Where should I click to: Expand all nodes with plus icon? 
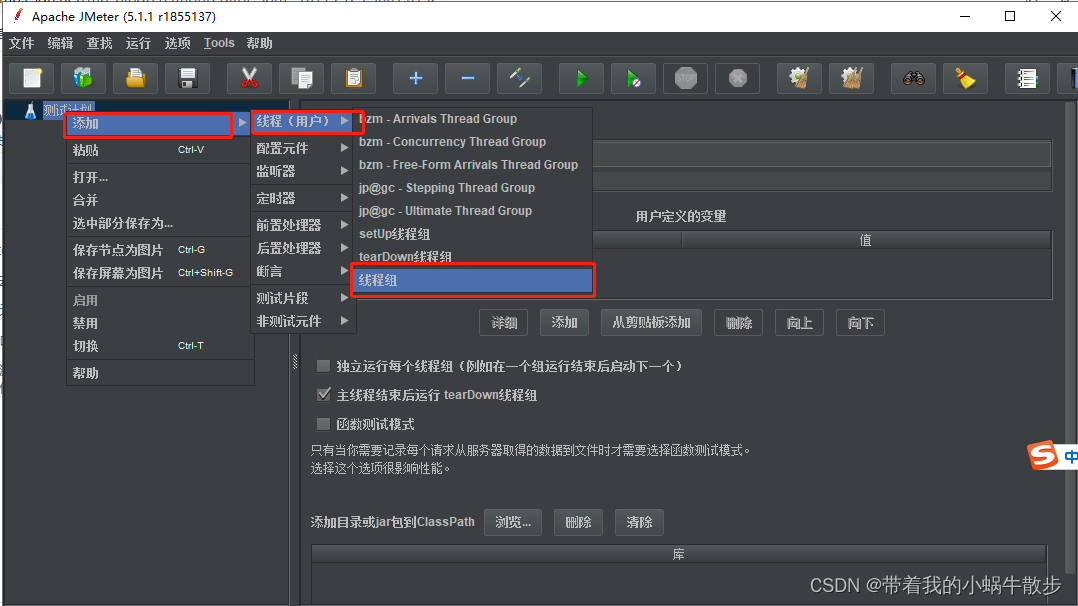(415, 78)
